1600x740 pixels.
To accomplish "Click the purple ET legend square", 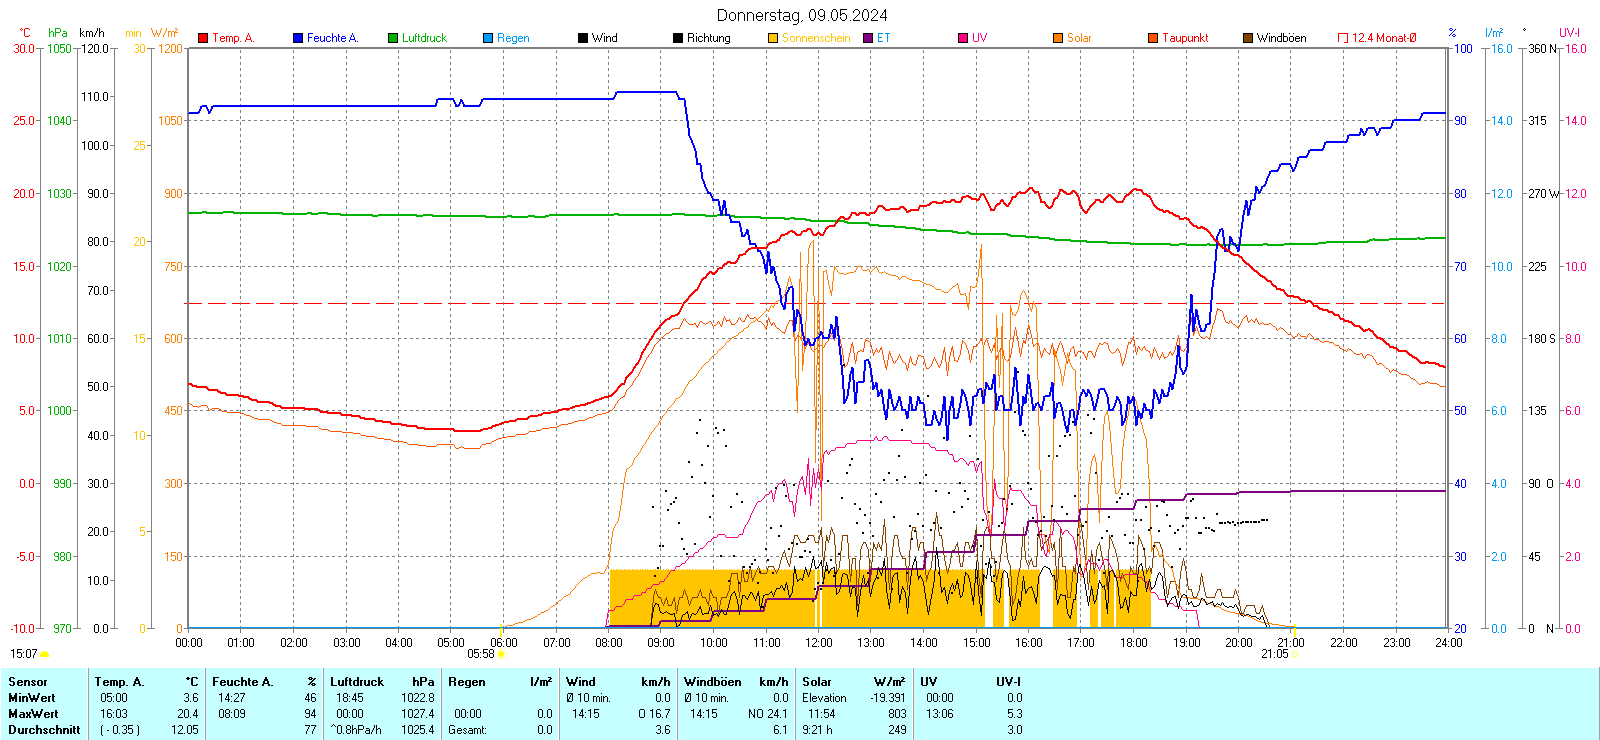I will pyautogui.click(x=868, y=38).
